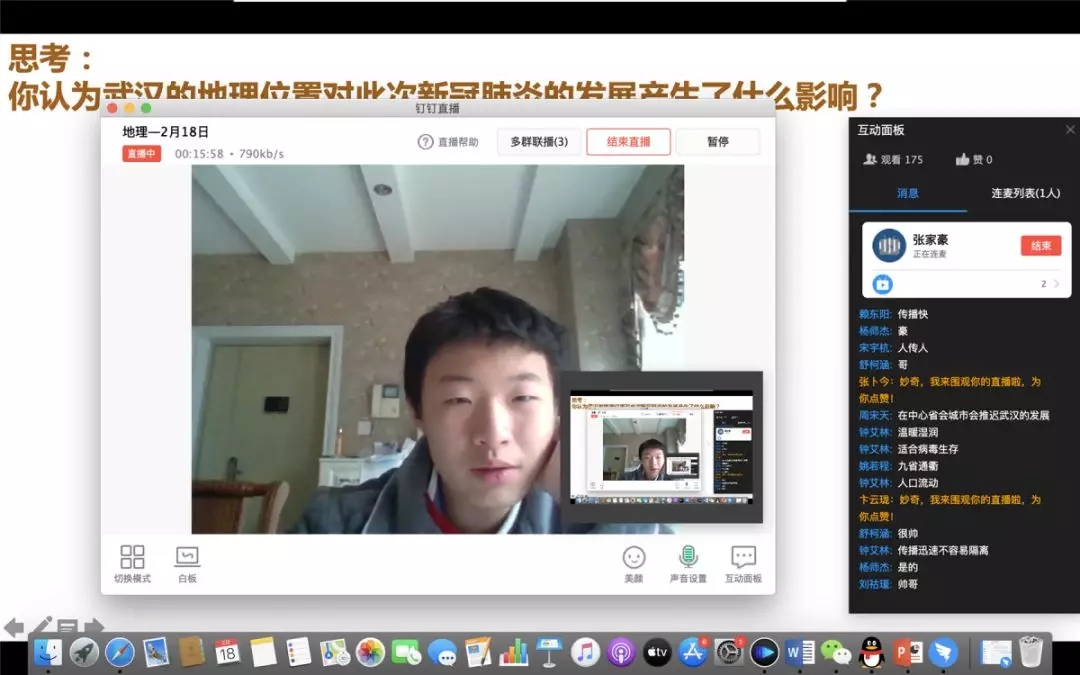The width and height of the screenshot is (1080, 675).
Task: Open 声音设置 microphone settings
Action: [x=688, y=558]
